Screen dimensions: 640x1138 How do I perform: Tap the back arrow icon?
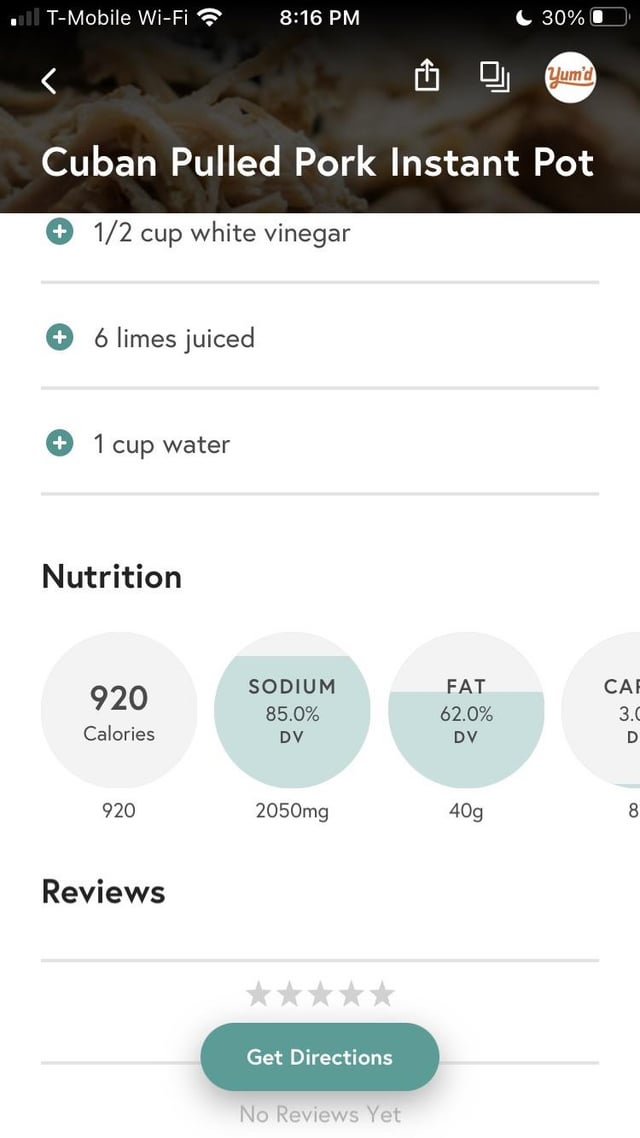(x=49, y=81)
